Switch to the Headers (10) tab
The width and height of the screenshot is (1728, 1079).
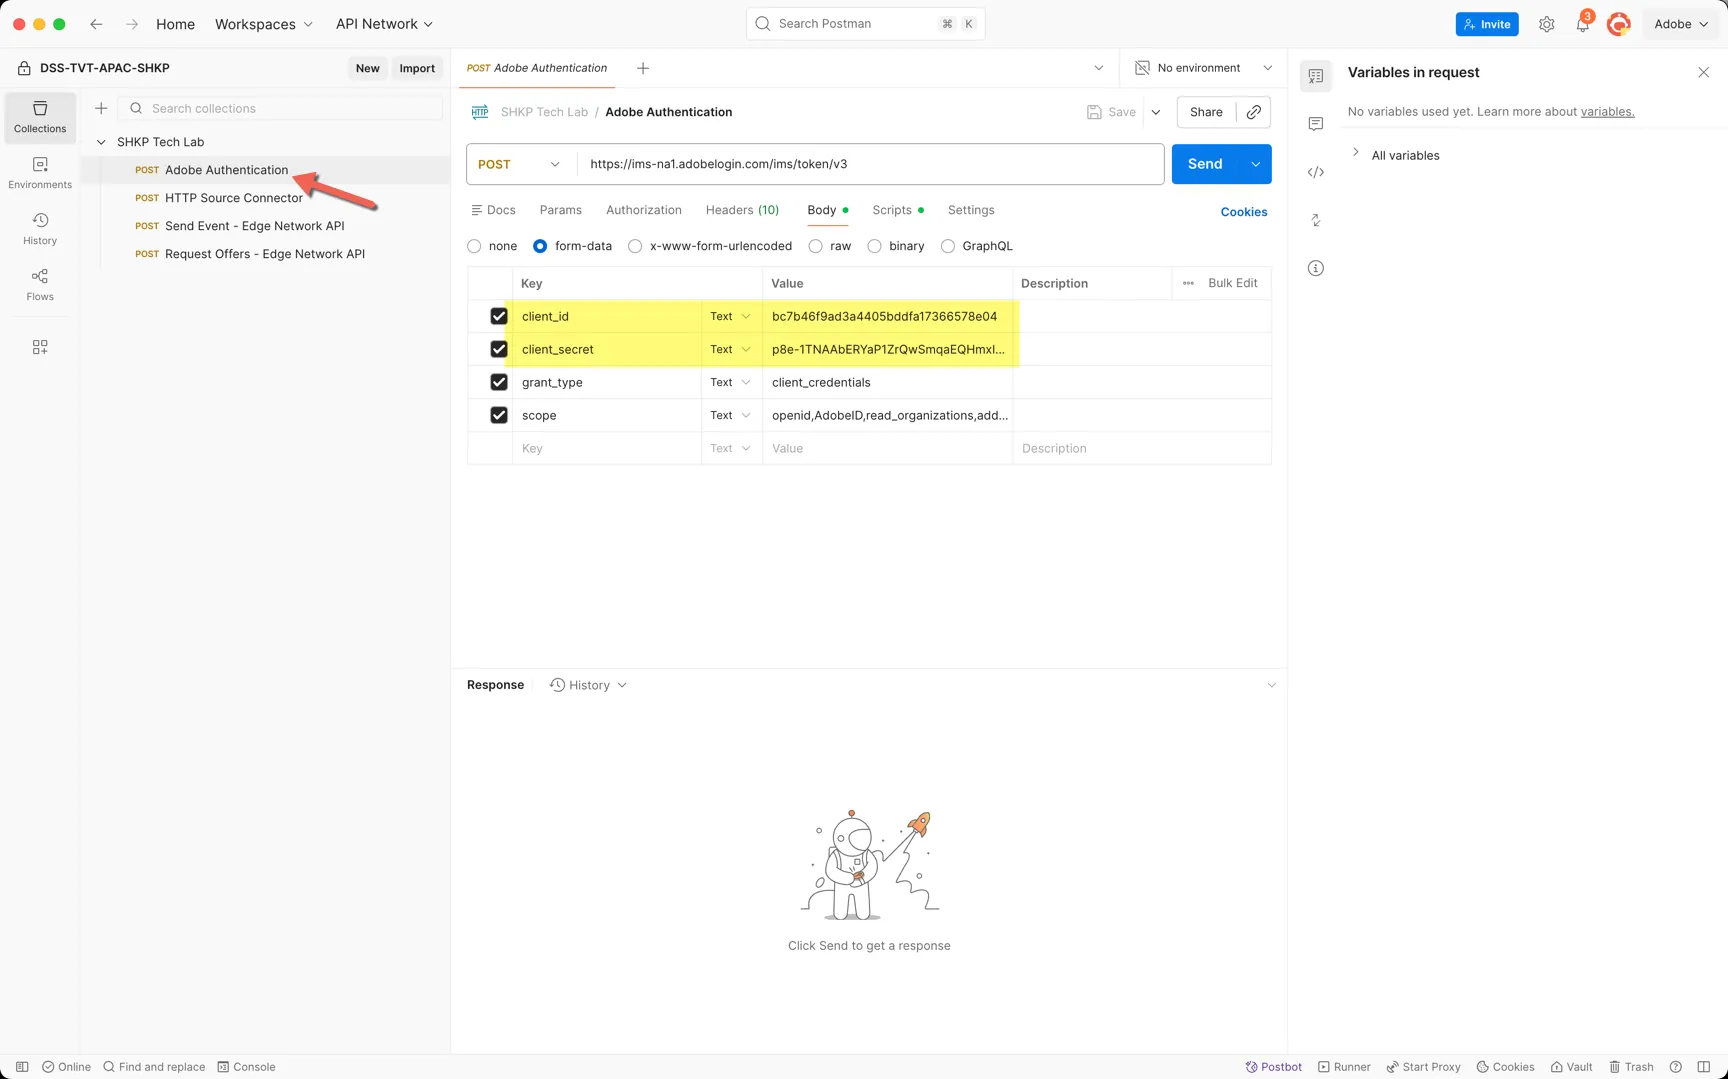pos(742,210)
